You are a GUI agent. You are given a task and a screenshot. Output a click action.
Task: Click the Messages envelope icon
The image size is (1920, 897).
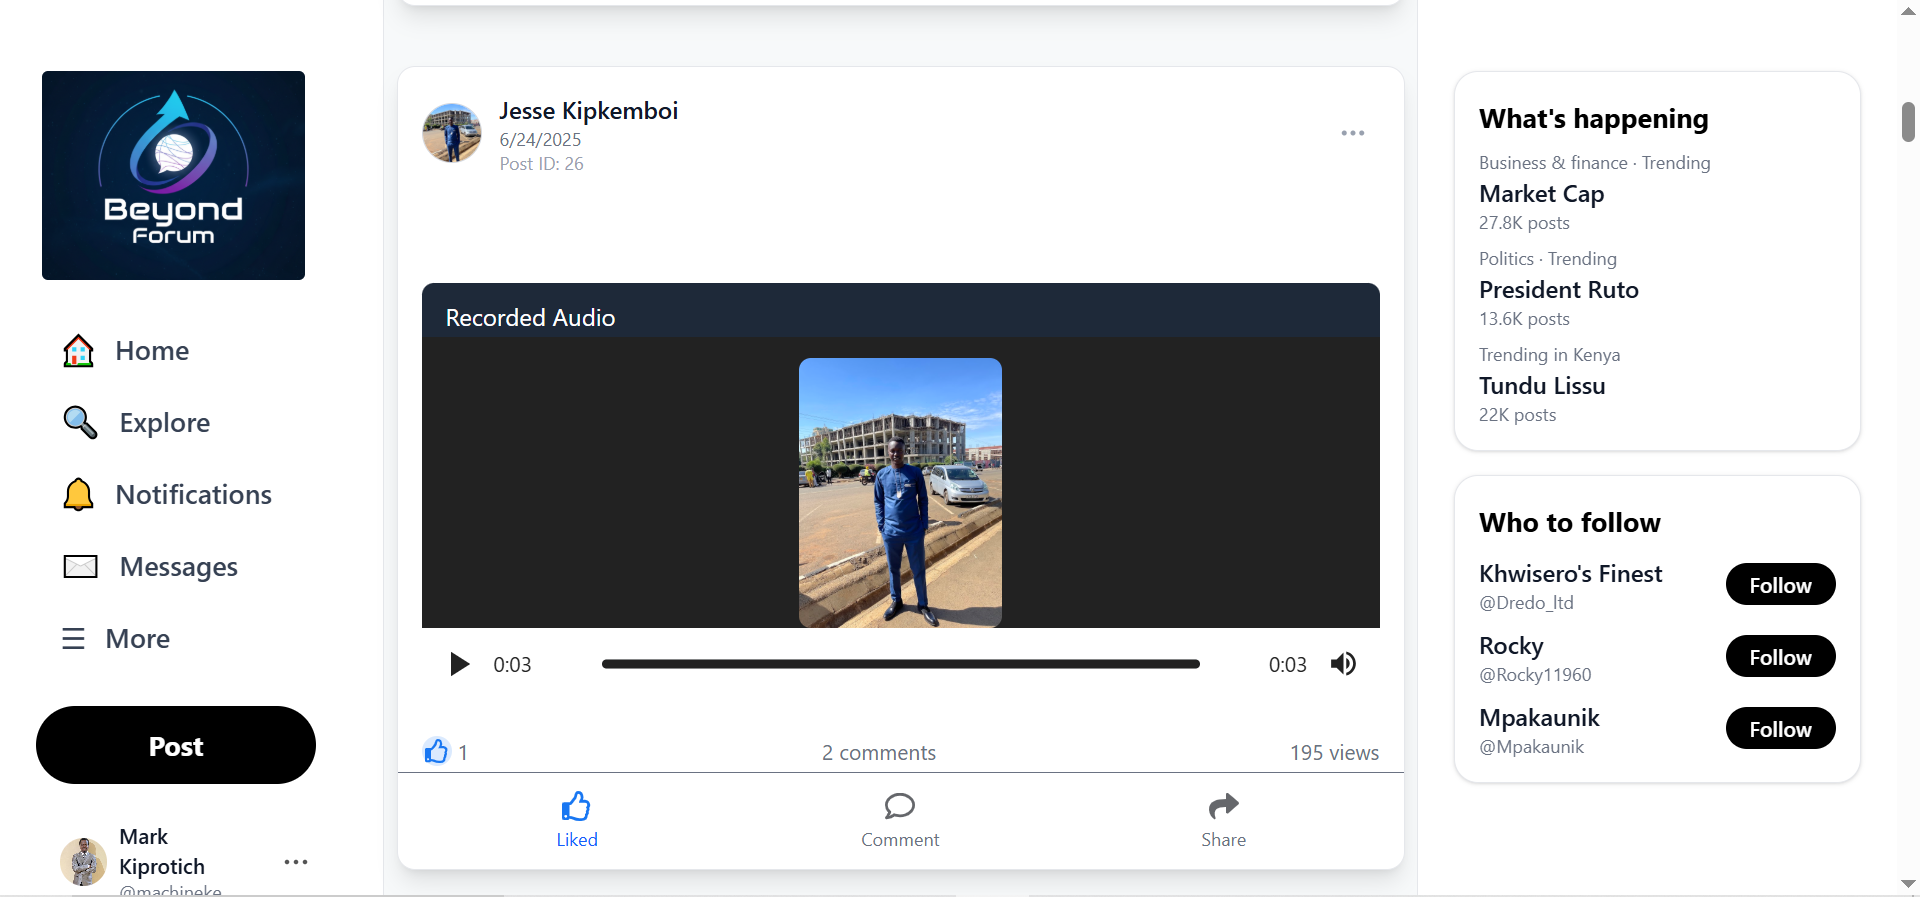(x=80, y=567)
